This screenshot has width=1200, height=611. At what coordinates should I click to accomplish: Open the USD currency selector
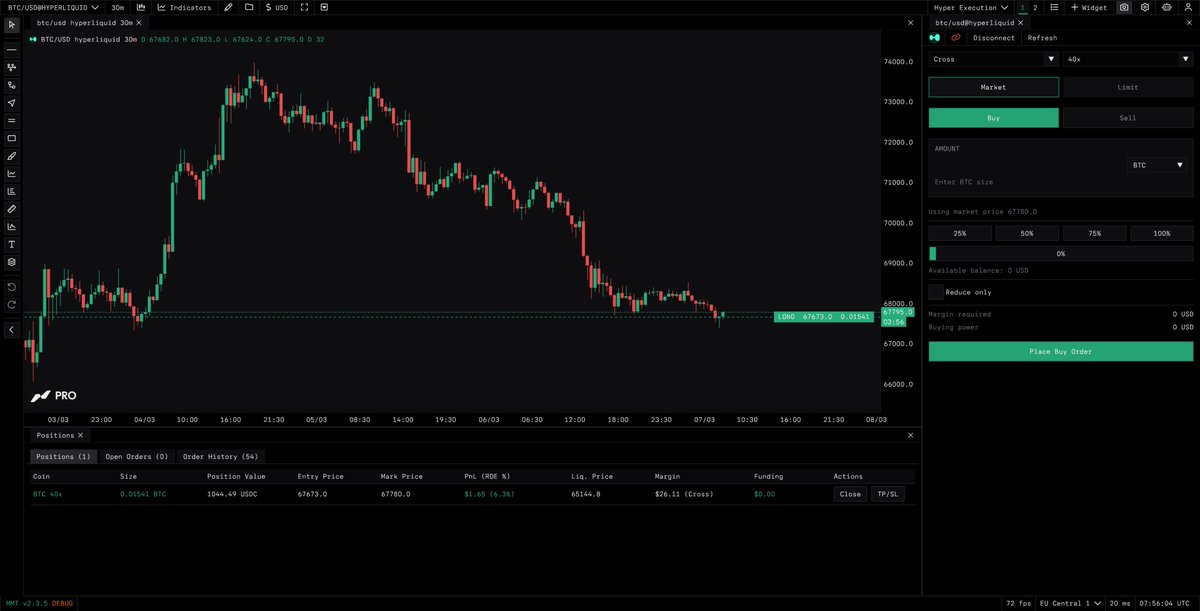click(x=277, y=7)
